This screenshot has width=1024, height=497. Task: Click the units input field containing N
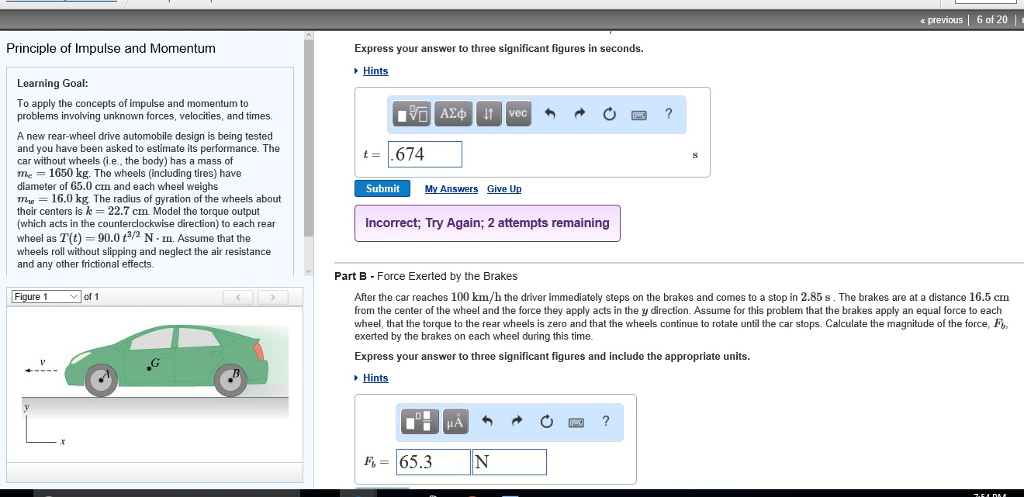click(509, 462)
